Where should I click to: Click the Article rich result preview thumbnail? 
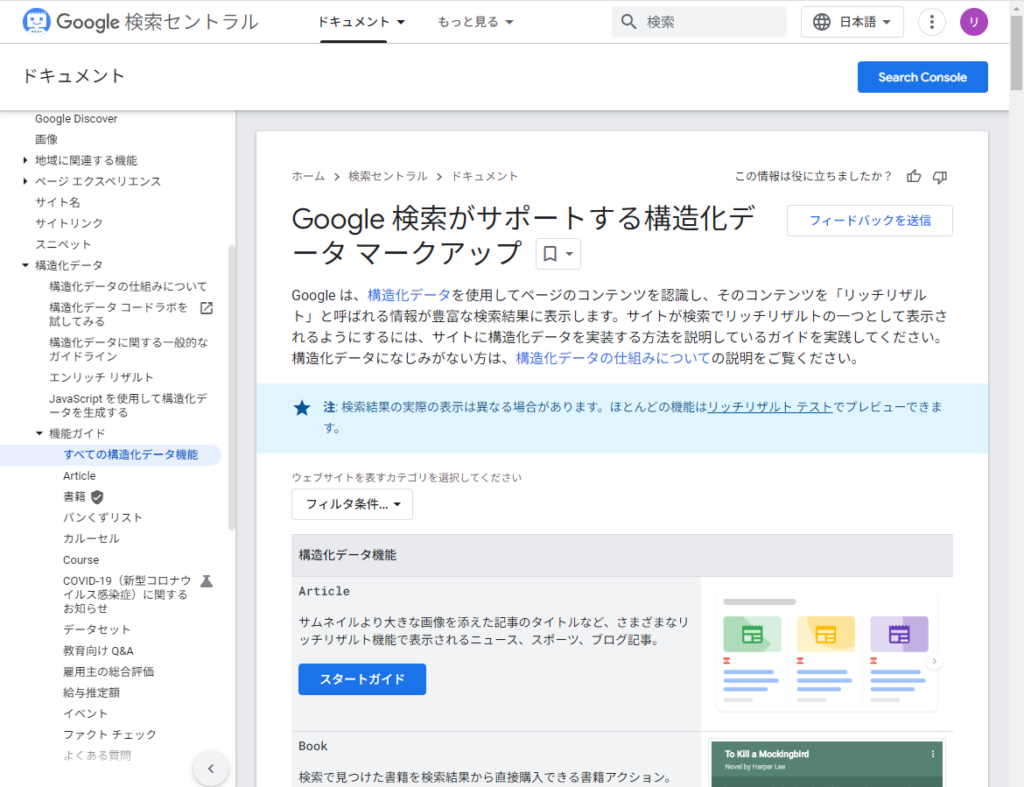pos(826,652)
